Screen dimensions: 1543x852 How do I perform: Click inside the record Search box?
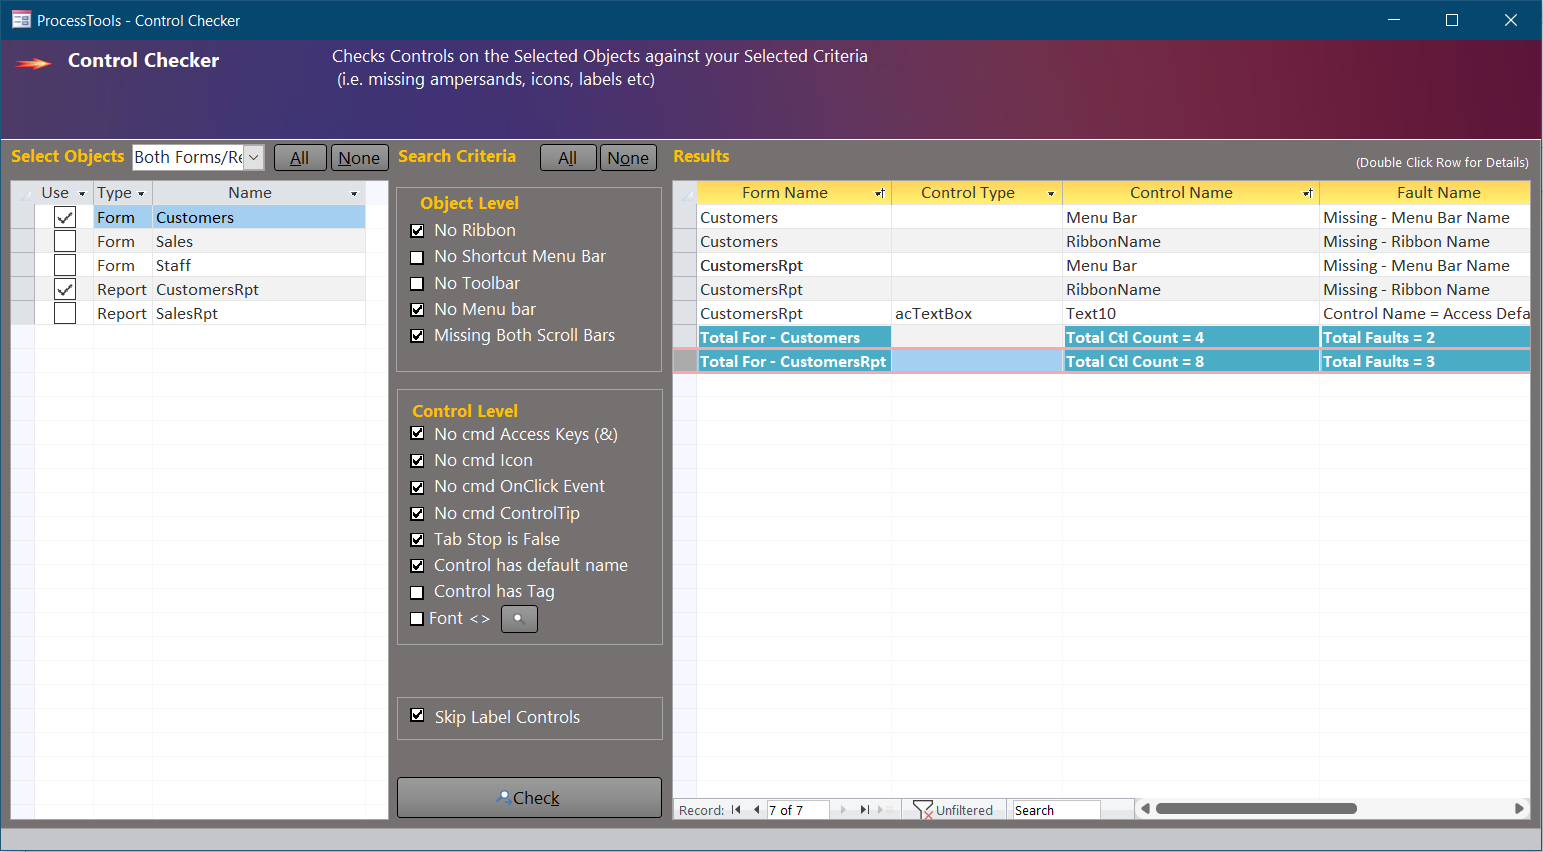[1055, 809]
